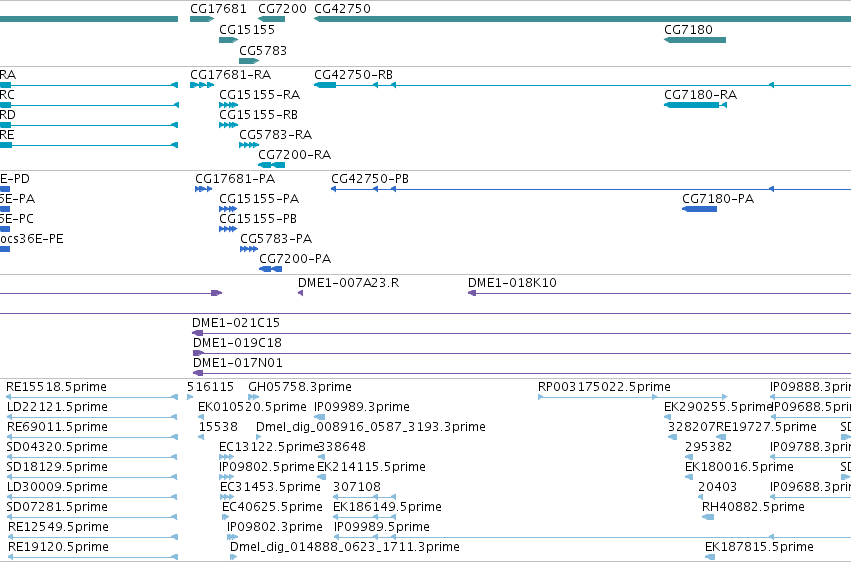Select the CG15155 gene label
This screenshot has width=851, height=562.
click(x=247, y=29)
